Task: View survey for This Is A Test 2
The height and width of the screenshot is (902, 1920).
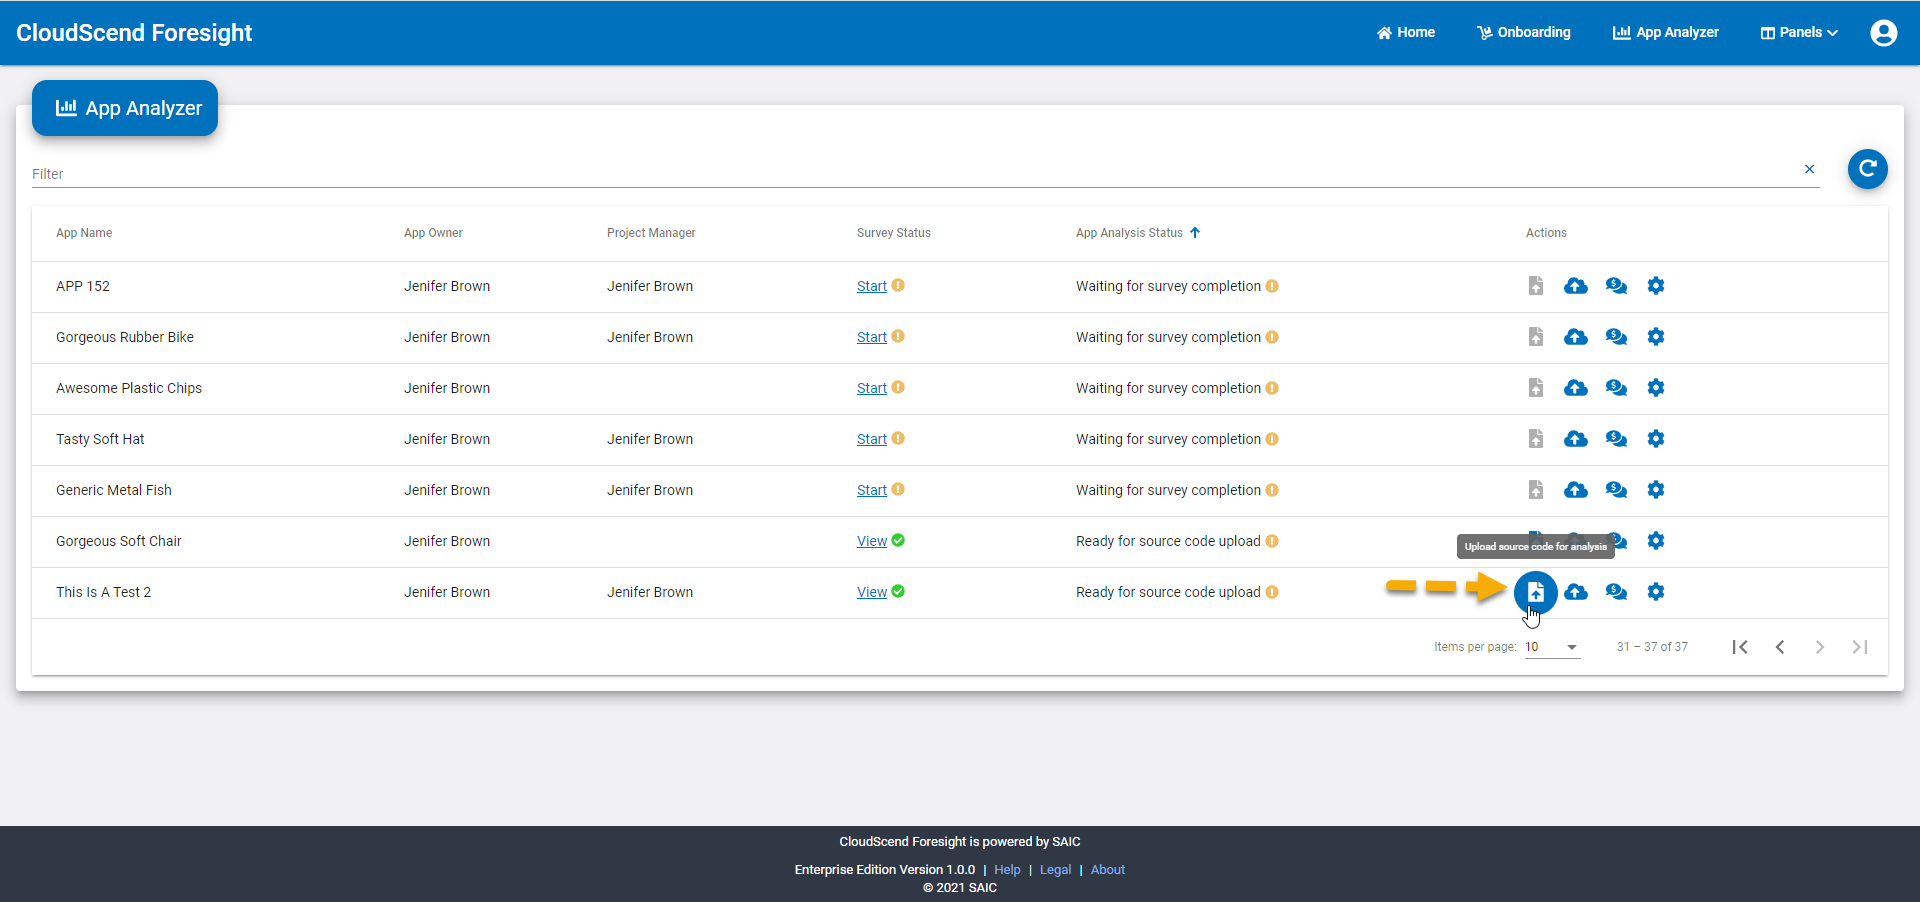Action: [872, 592]
